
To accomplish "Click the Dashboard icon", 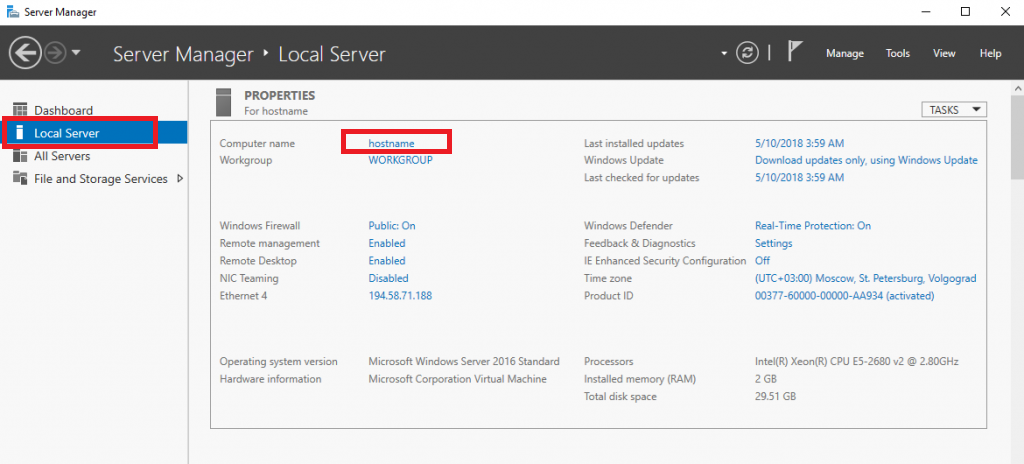I will tap(20, 110).
